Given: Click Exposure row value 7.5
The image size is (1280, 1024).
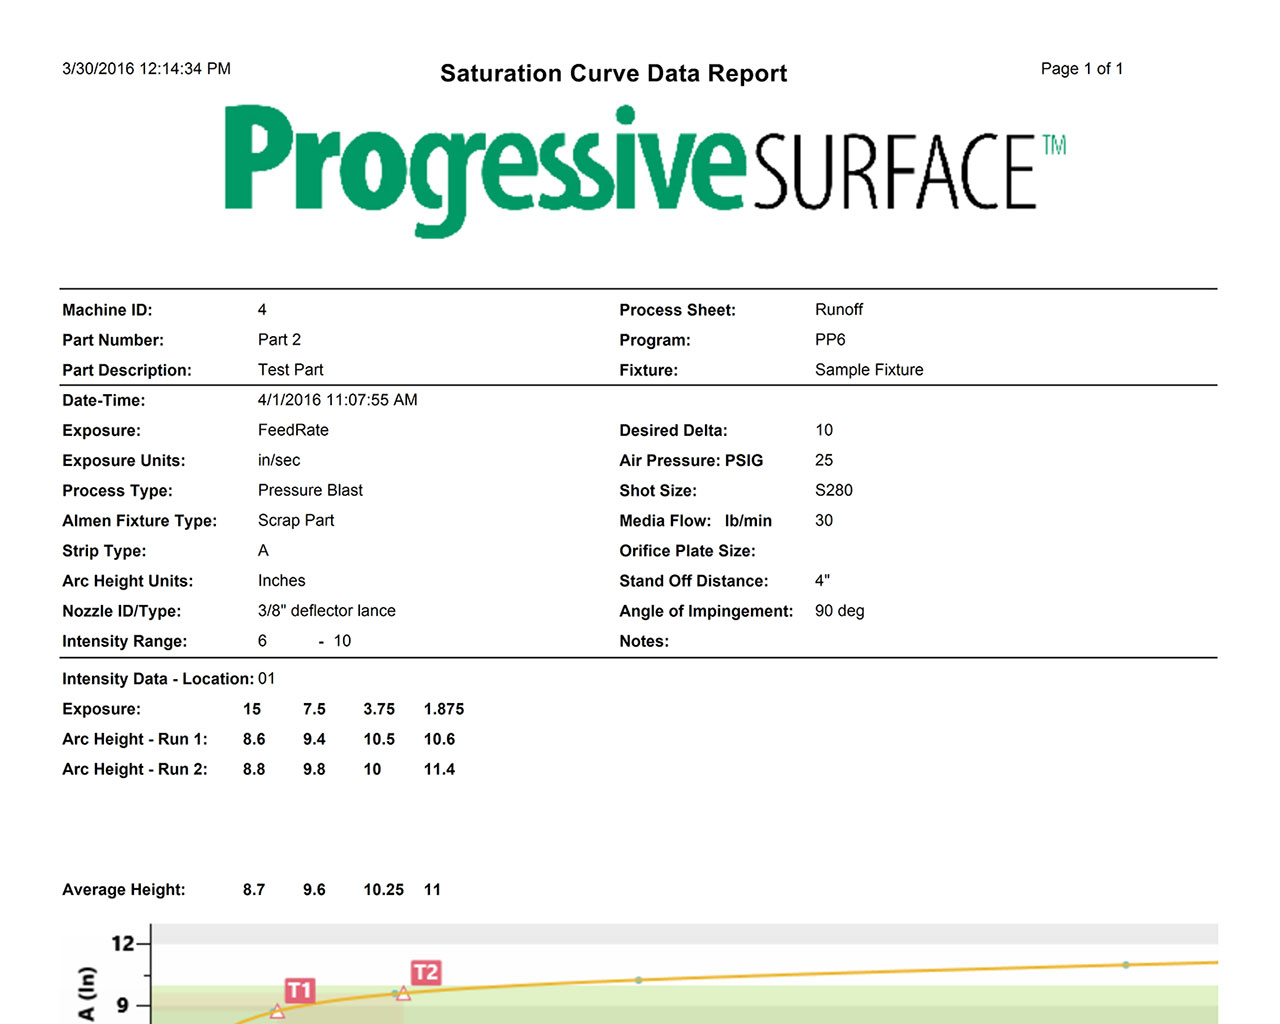Looking at the screenshot, I should tap(314, 709).
